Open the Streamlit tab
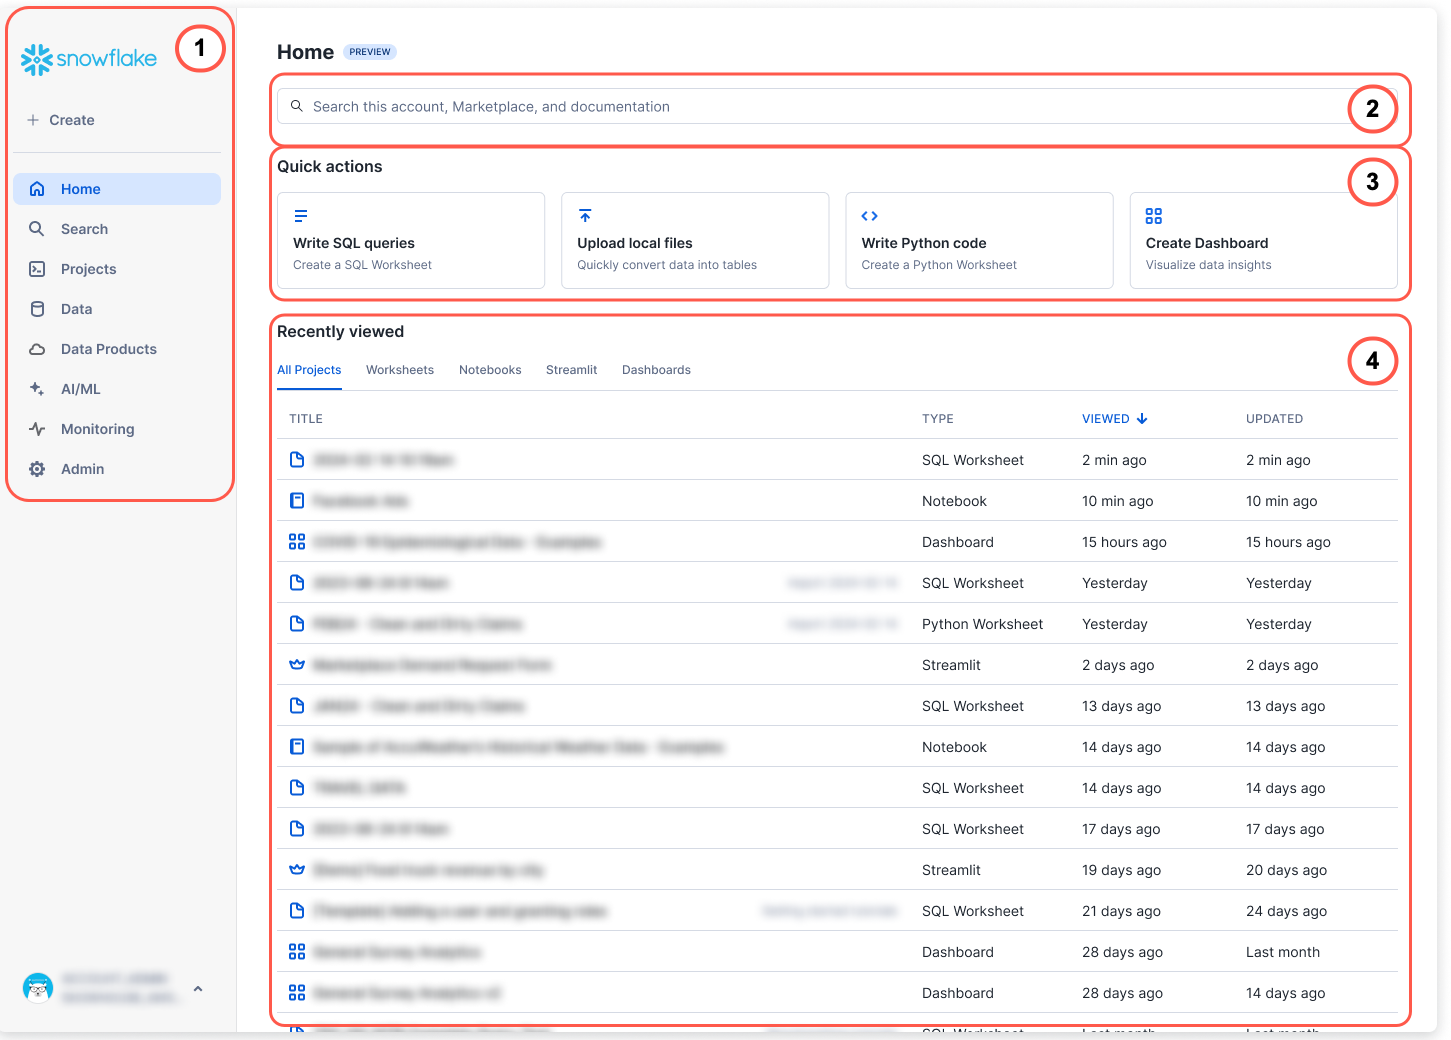Viewport: 1451px width, 1040px height. 571,370
